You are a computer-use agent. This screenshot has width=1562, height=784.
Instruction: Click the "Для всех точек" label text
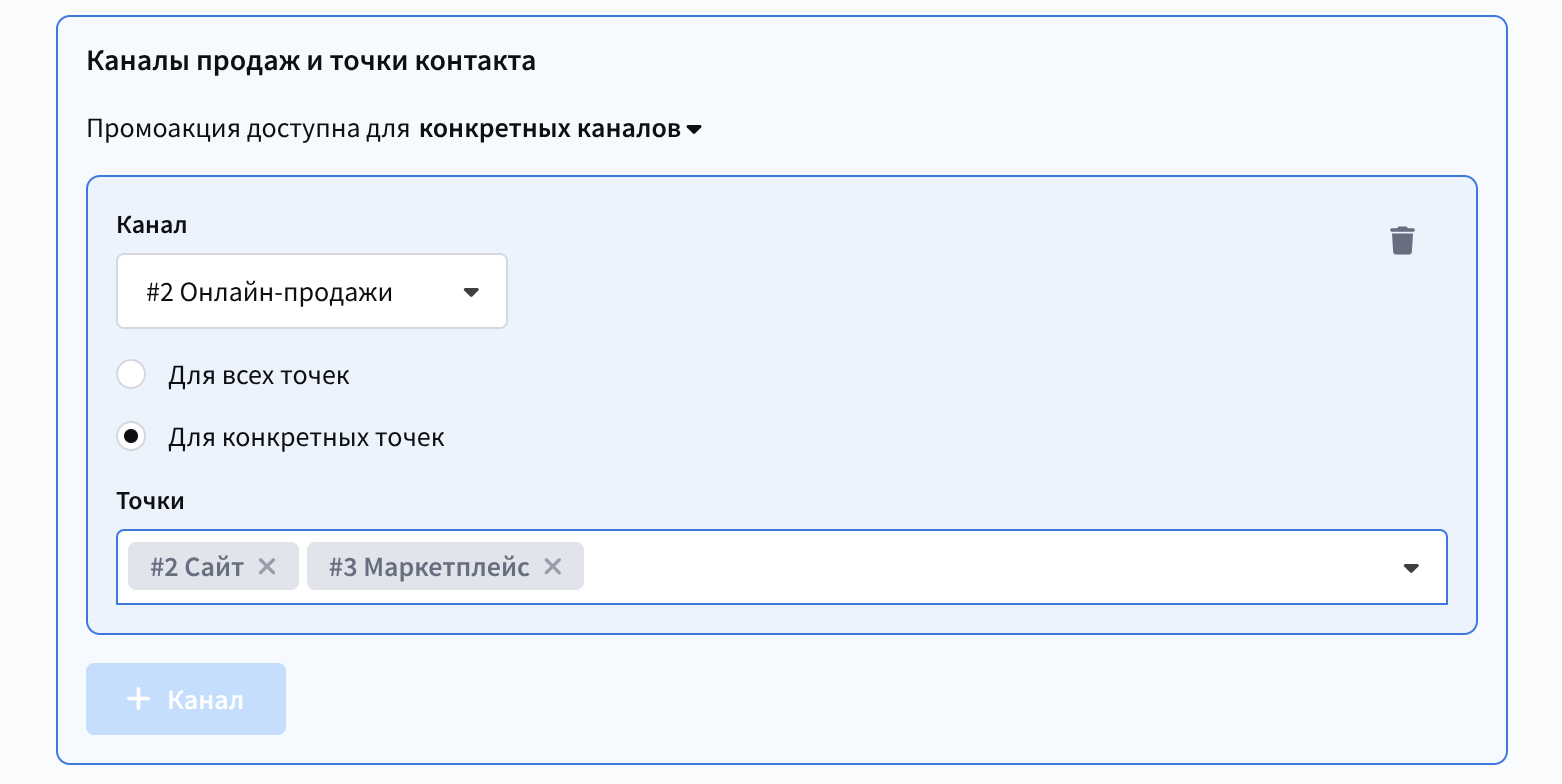click(x=259, y=376)
